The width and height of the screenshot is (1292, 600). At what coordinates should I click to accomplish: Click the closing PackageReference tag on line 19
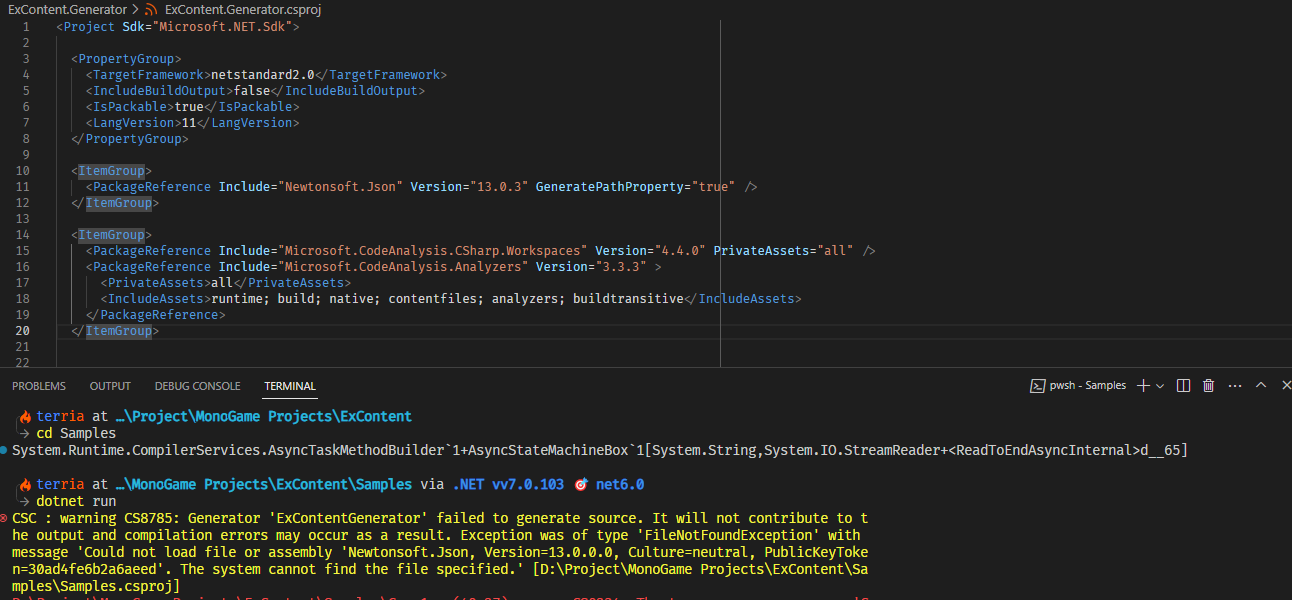(x=156, y=315)
